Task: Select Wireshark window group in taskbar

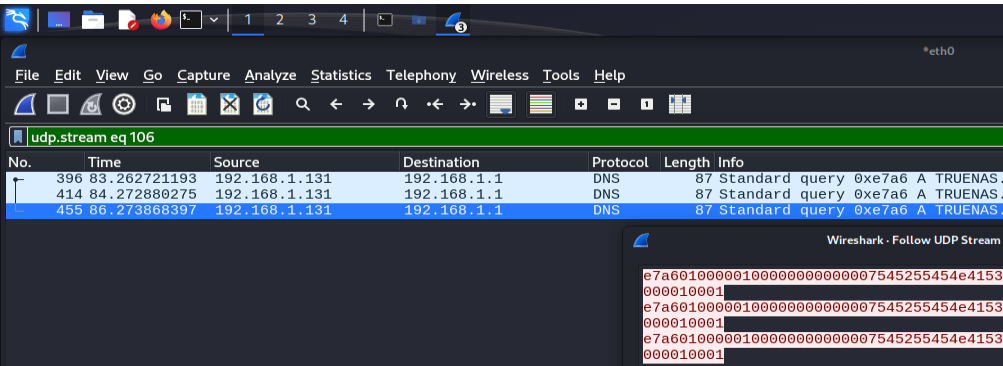Action: point(454,21)
